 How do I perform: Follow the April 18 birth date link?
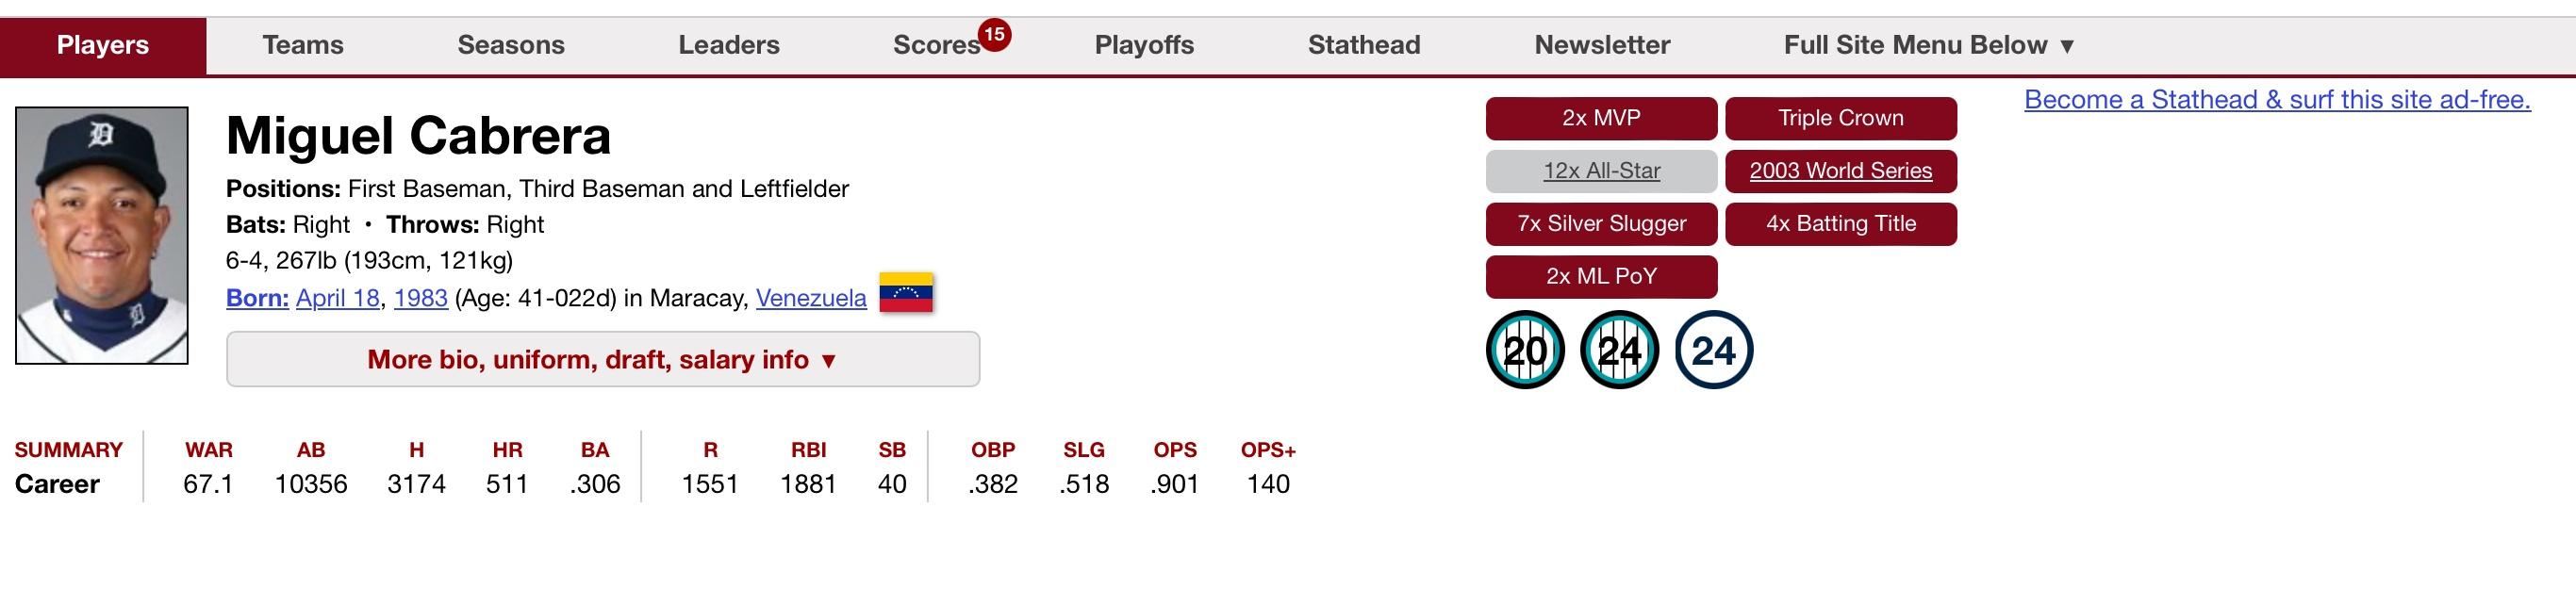pyautogui.click(x=338, y=298)
